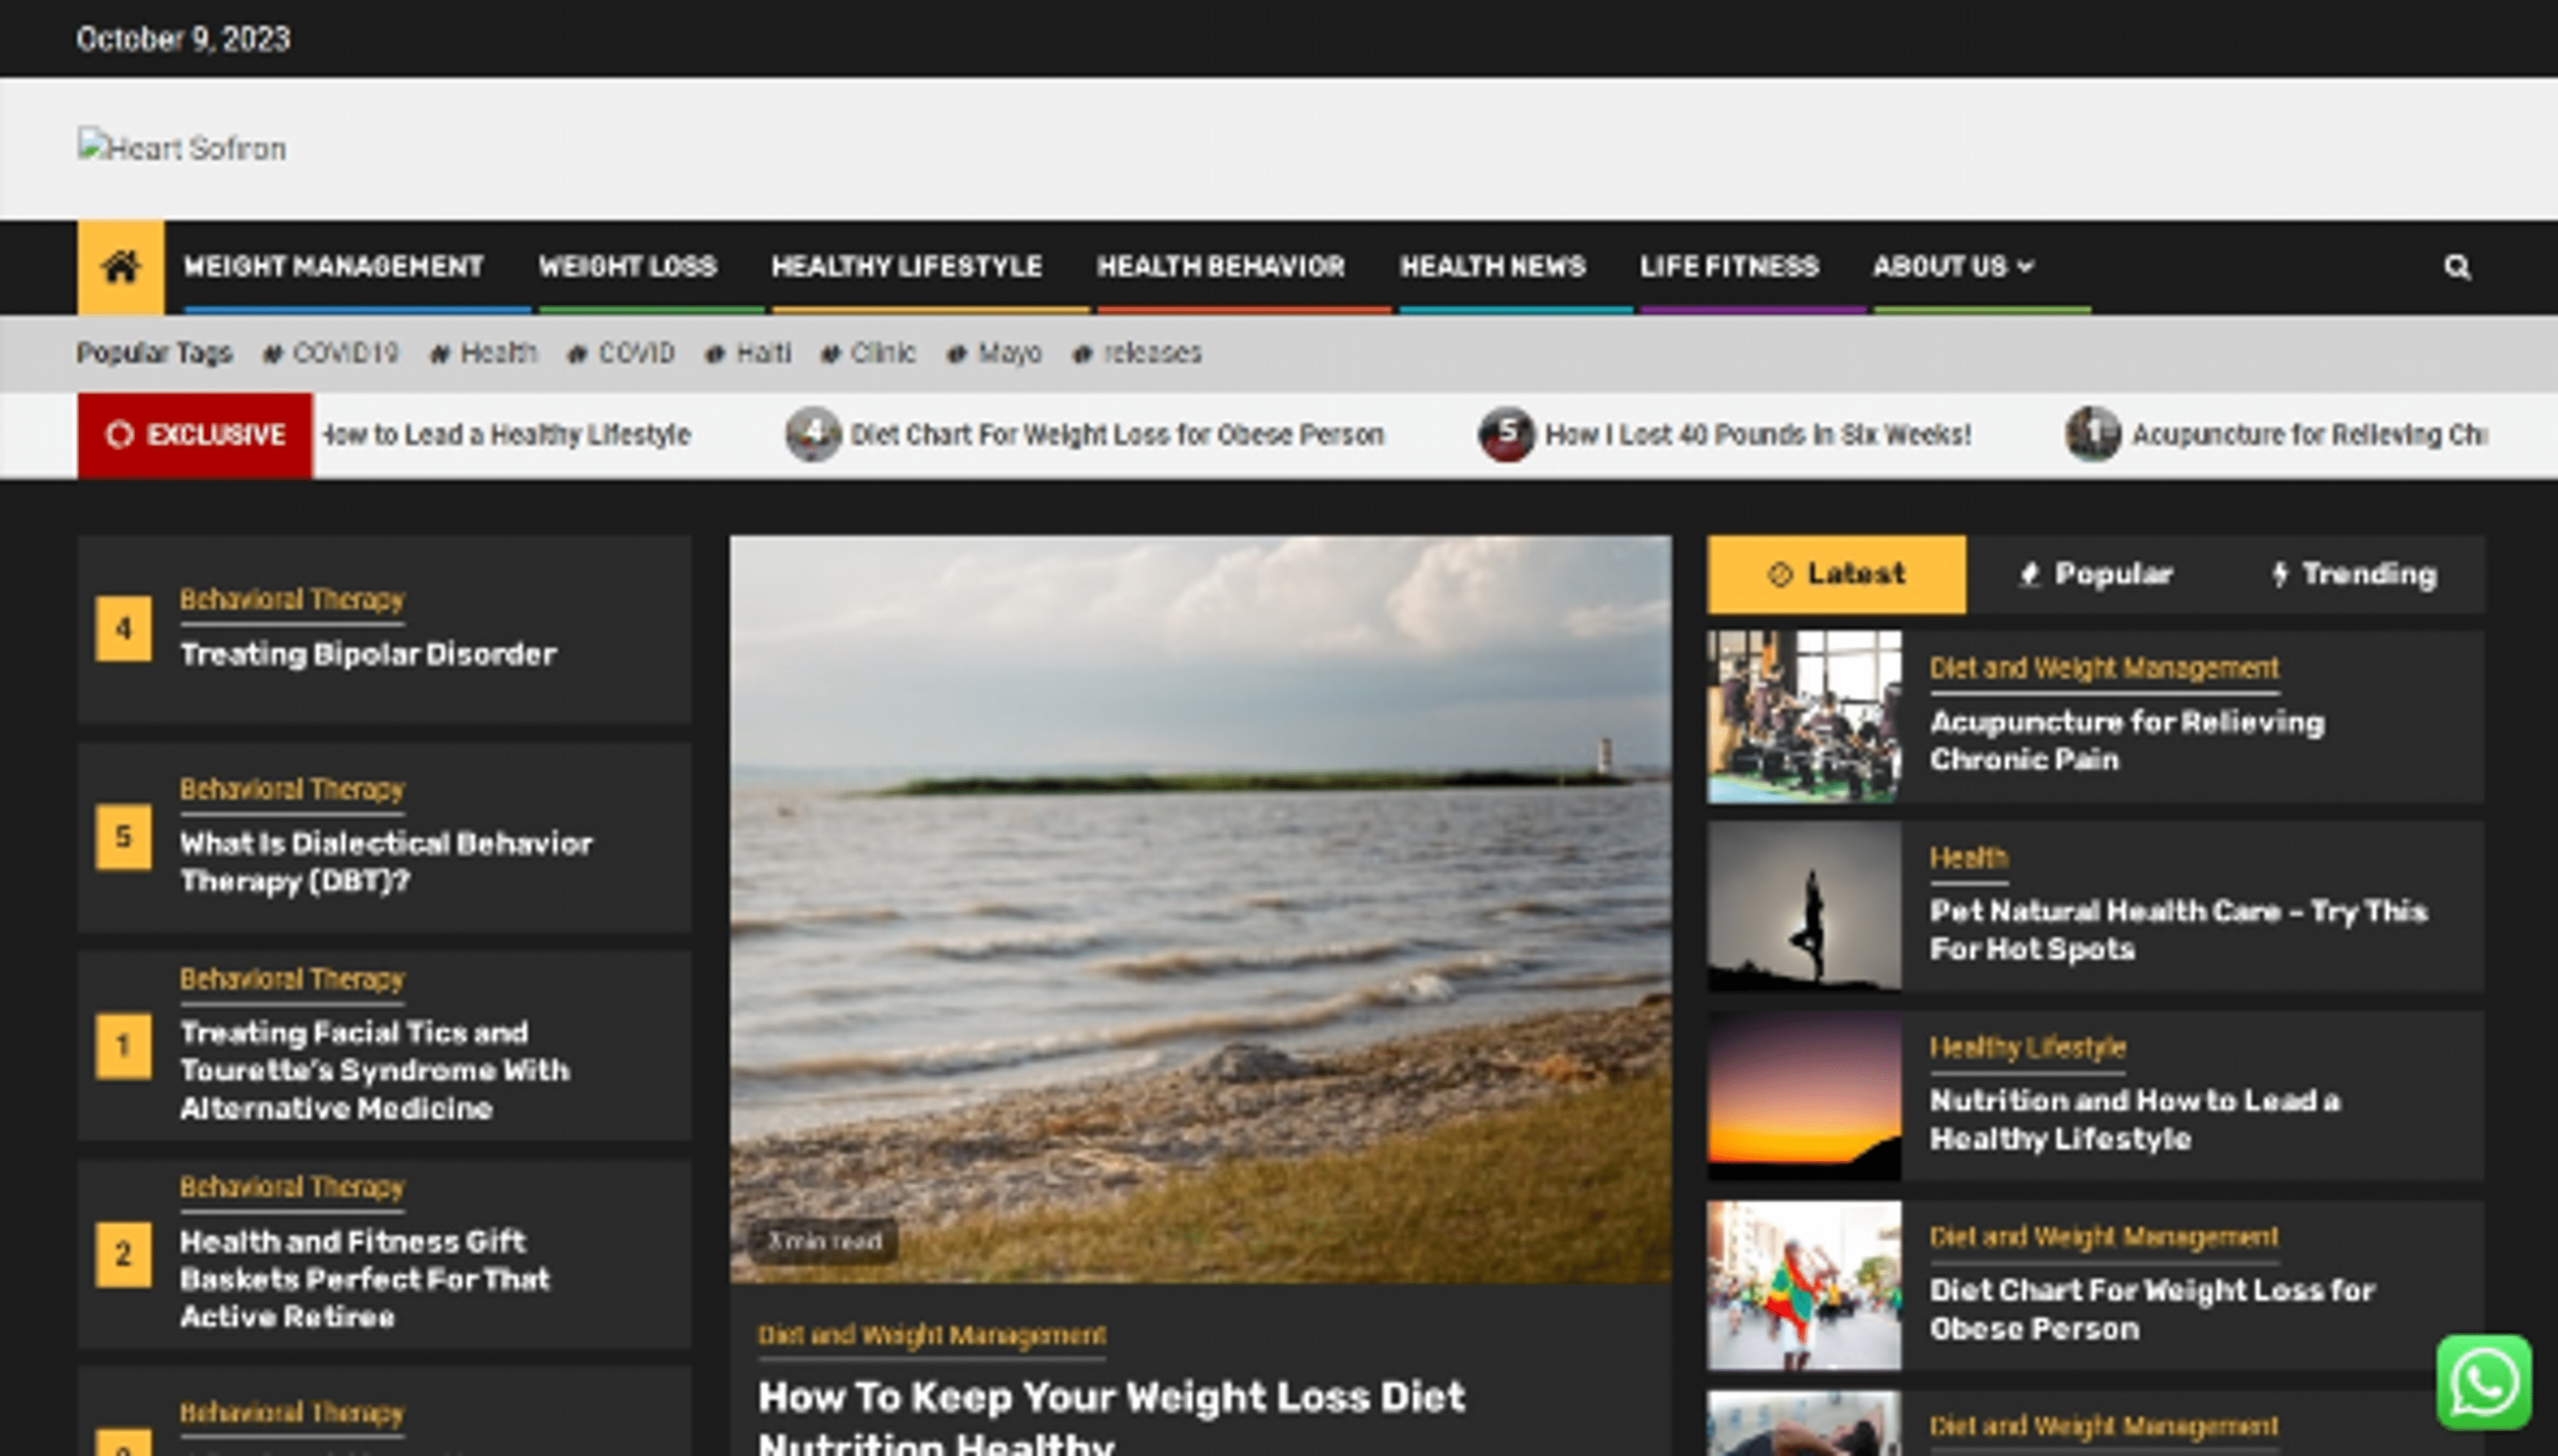This screenshot has width=2558, height=1456.
Task: Click number 4 circle thumbnail in ticker
Action: (x=813, y=434)
